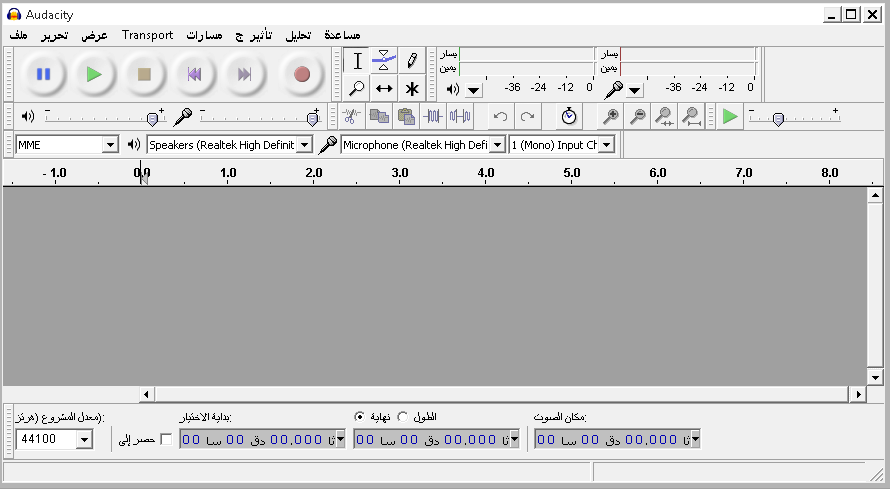Screen dimensions: 890x489
Task: Select the Time Shift arrows tool
Action: coord(384,88)
